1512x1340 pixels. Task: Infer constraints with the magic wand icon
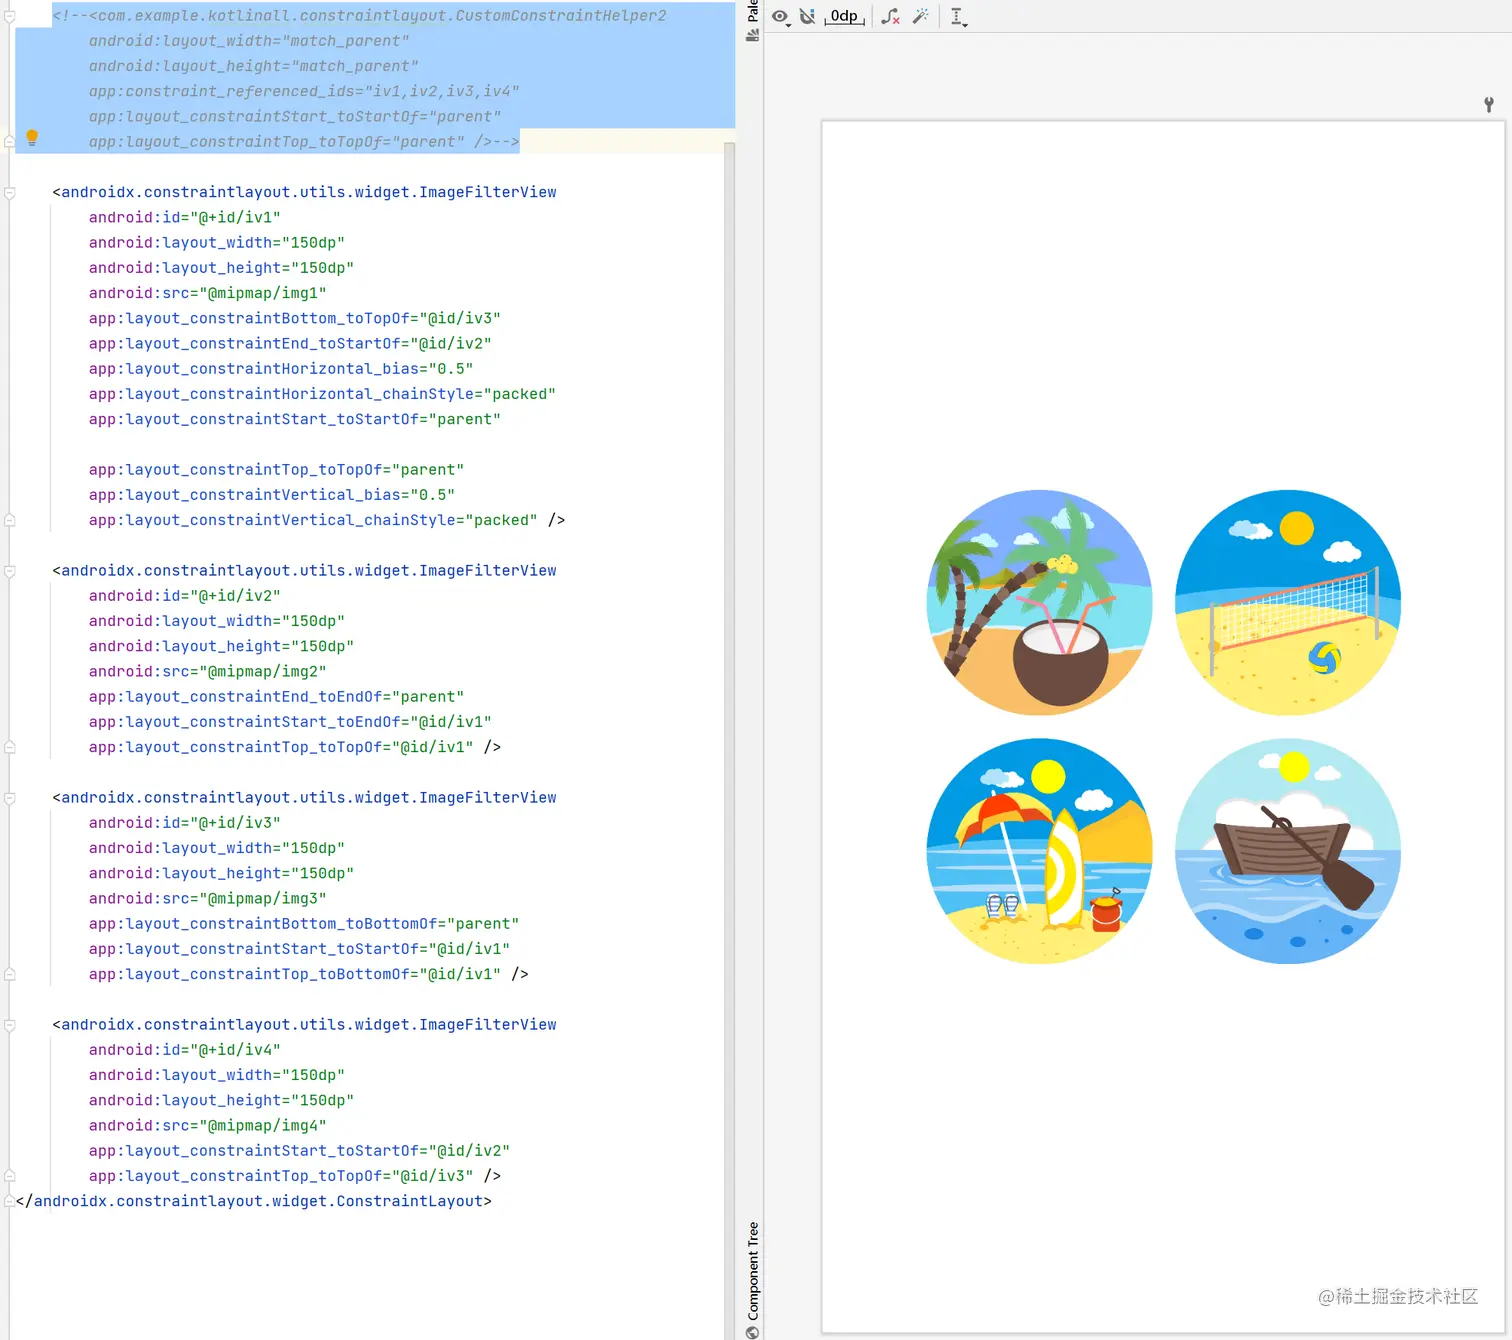921,16
